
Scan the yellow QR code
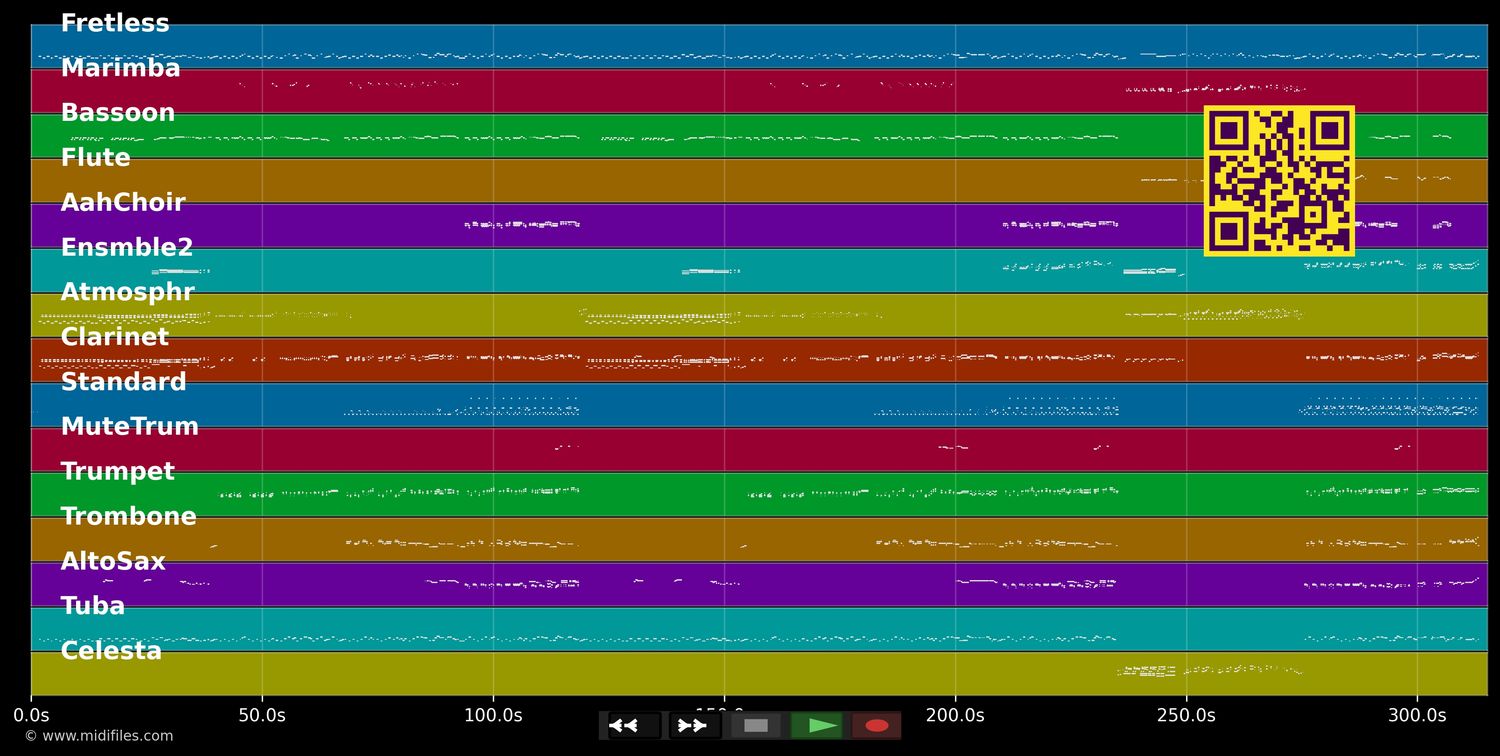pos(1279,178)
